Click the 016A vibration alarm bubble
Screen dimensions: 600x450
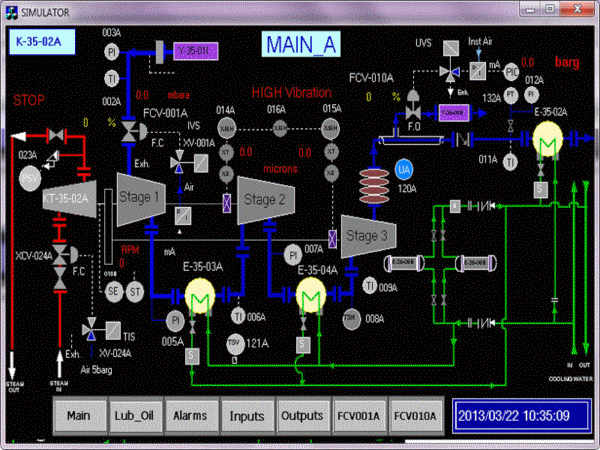tap(280, 129)
